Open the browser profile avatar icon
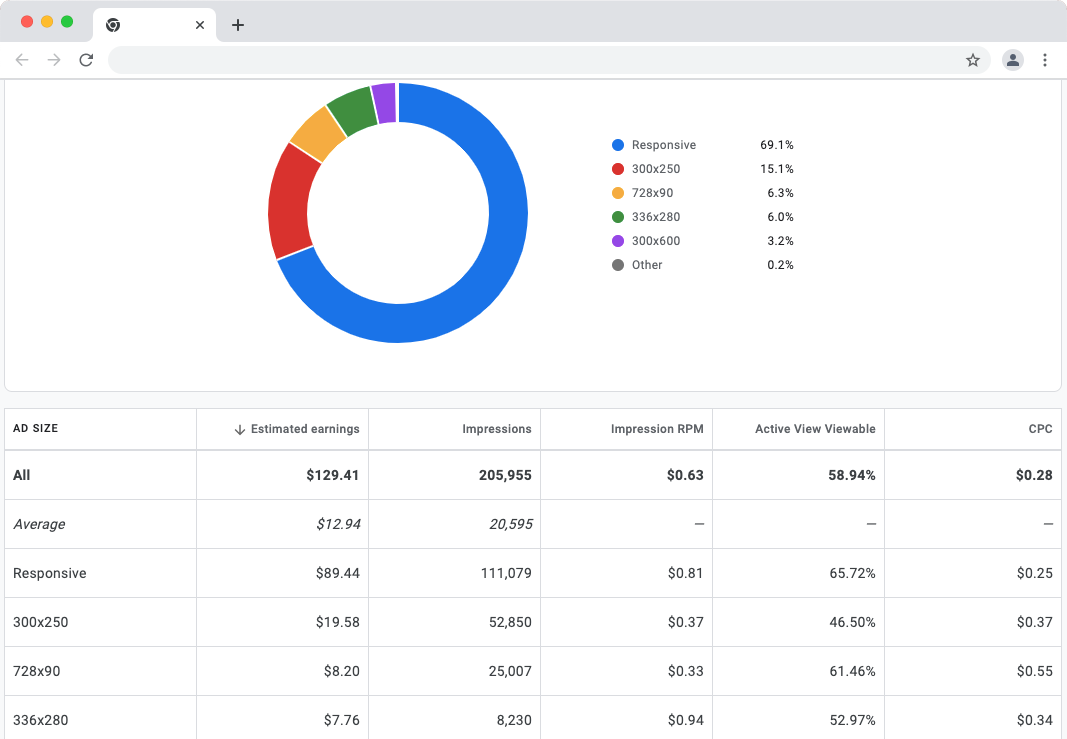Screen dimensions: 1067x739 click(x=1012, y=60)
